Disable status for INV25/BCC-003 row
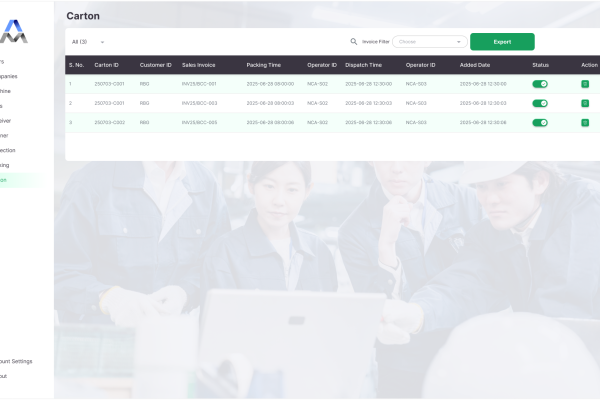Image resolution: width=600 pixels, height=400 pixels. [540, 103]
